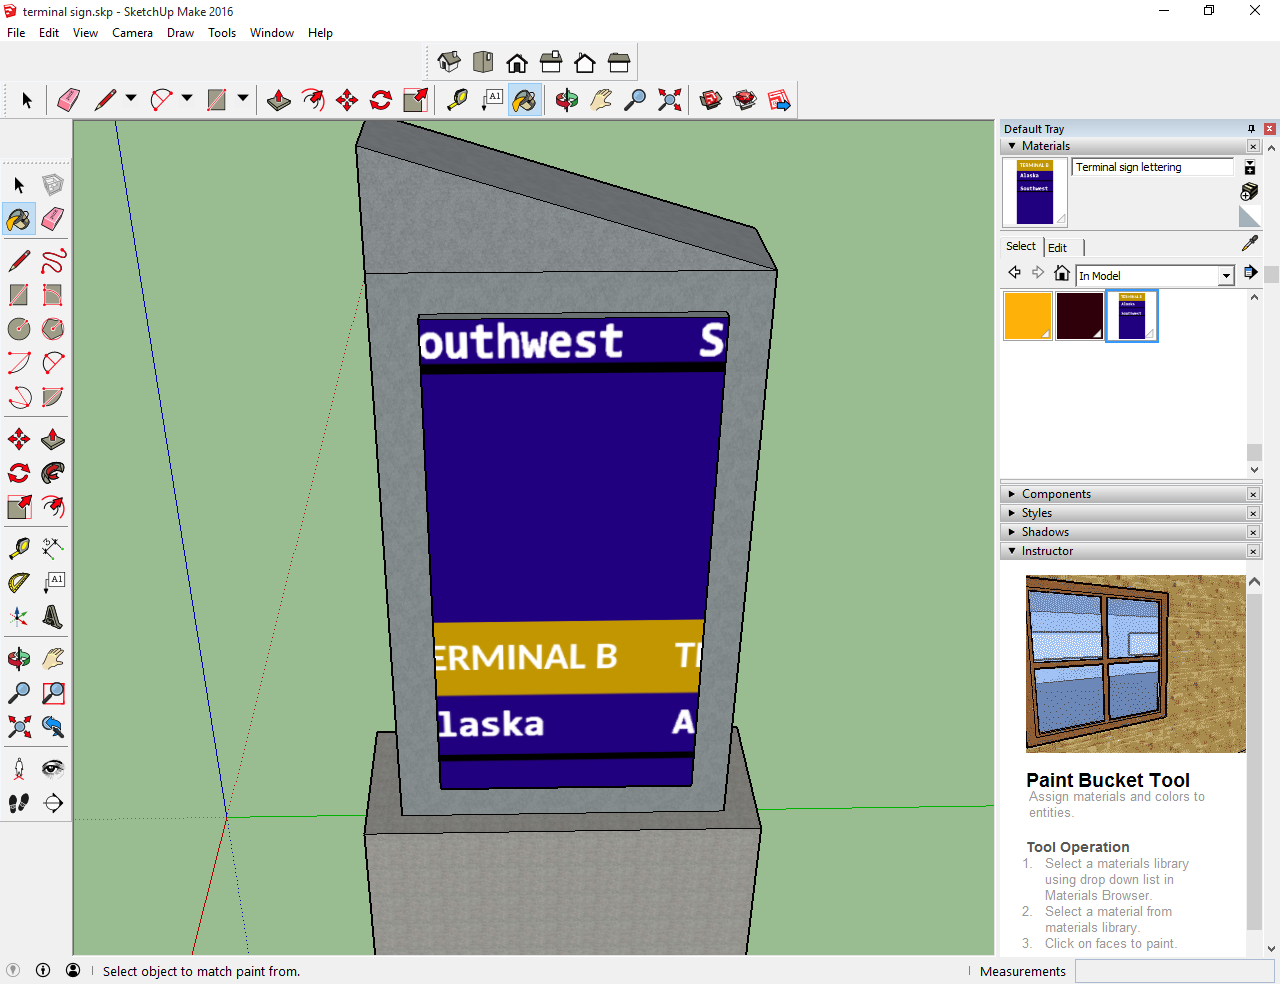Click the materials back arrow
The image size is (1280, 984).
coord(1014,273)
